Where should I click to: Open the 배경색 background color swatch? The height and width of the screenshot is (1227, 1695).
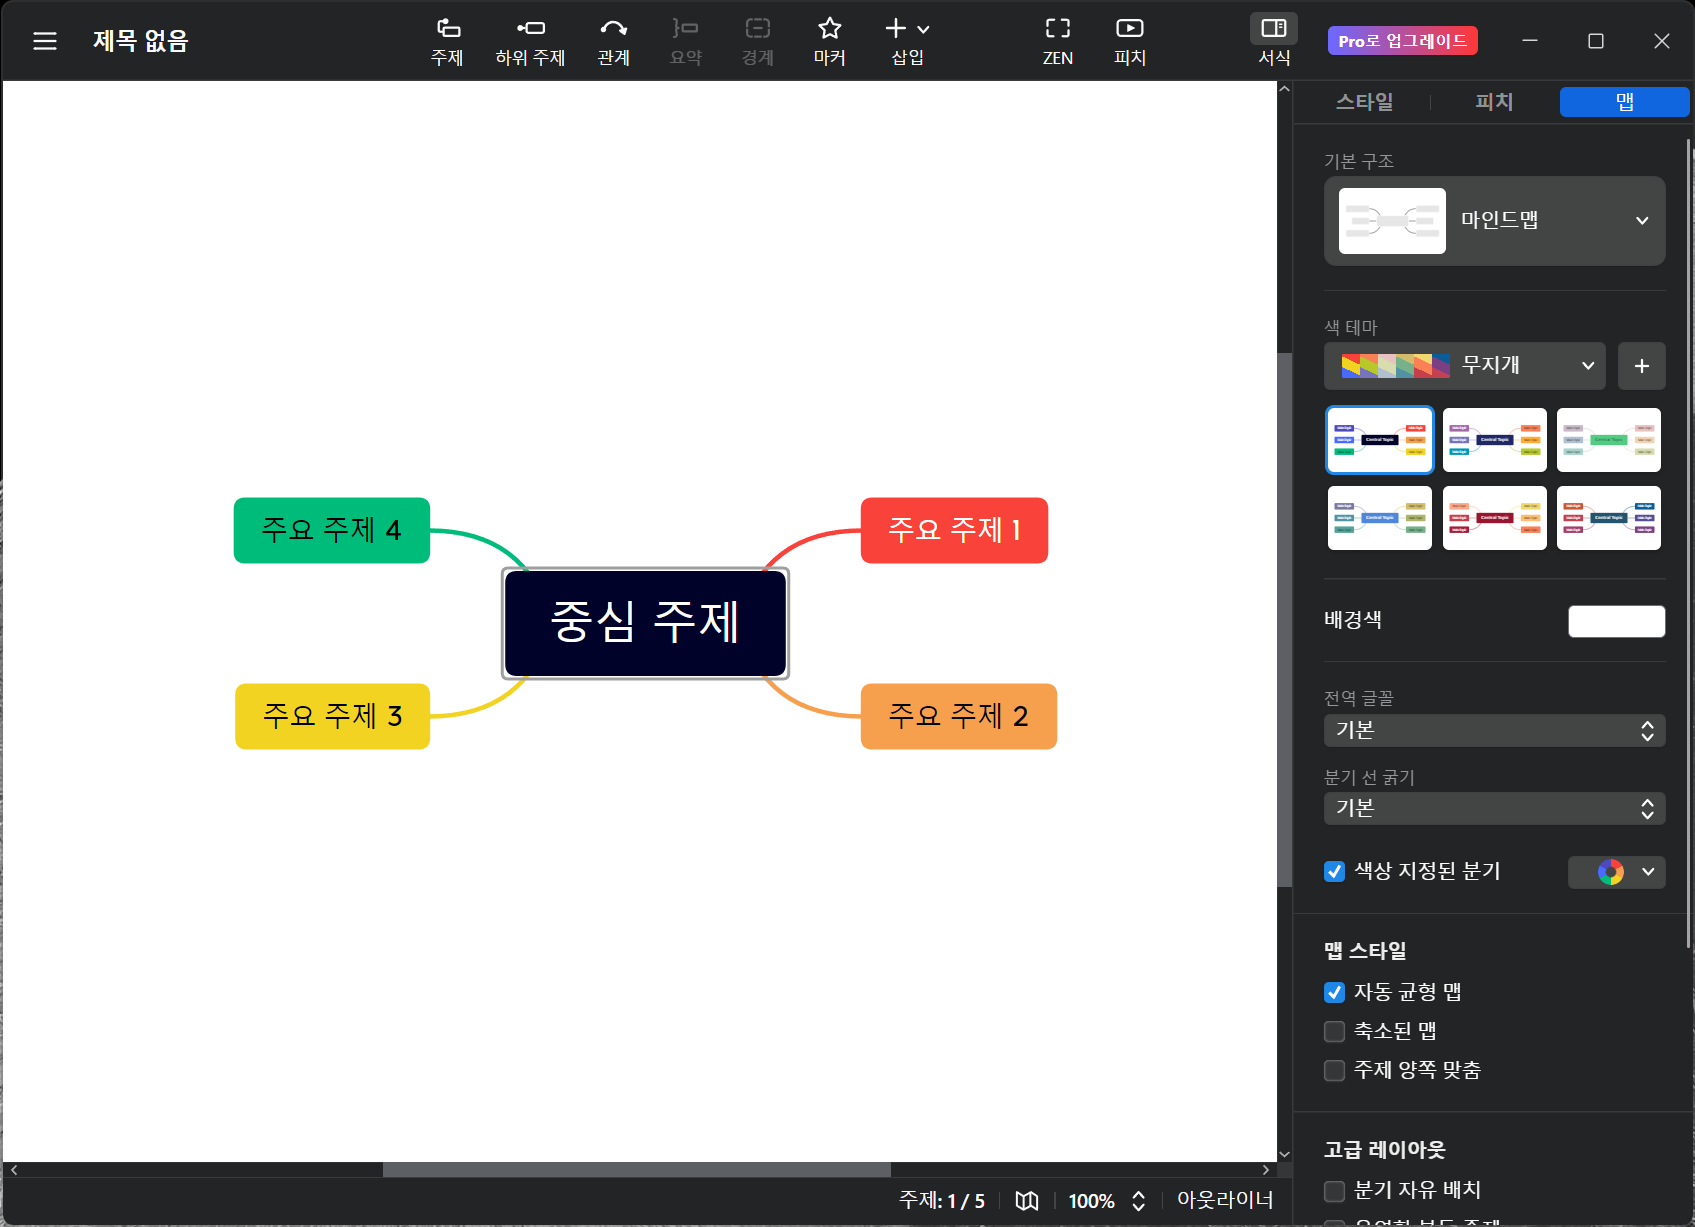pos(1617,621)
